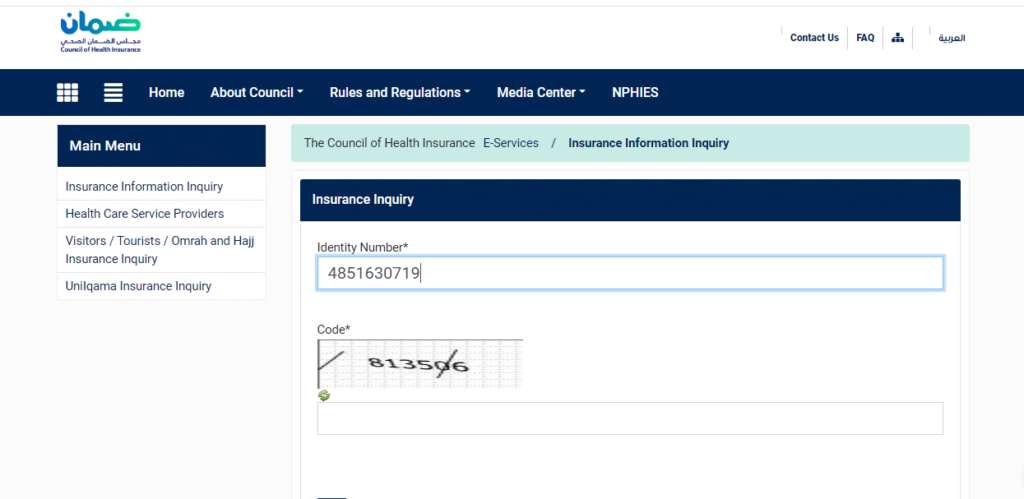Screen dimensions: 1024x499
Task: Expand the About Council dropdown
Action: pyautogui.click(x=256, y=93)
